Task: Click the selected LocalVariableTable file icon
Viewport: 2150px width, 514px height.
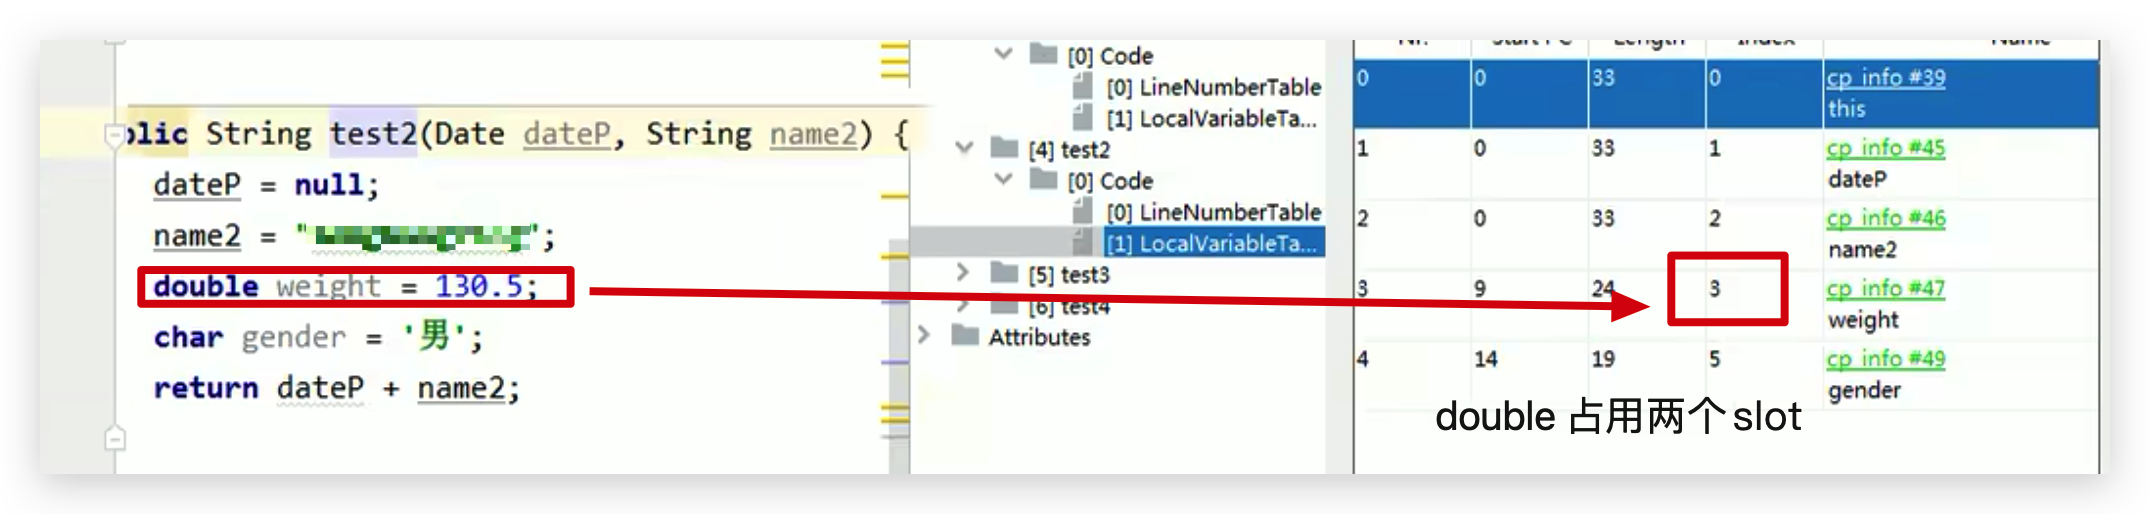Action: pos(1082,243)
